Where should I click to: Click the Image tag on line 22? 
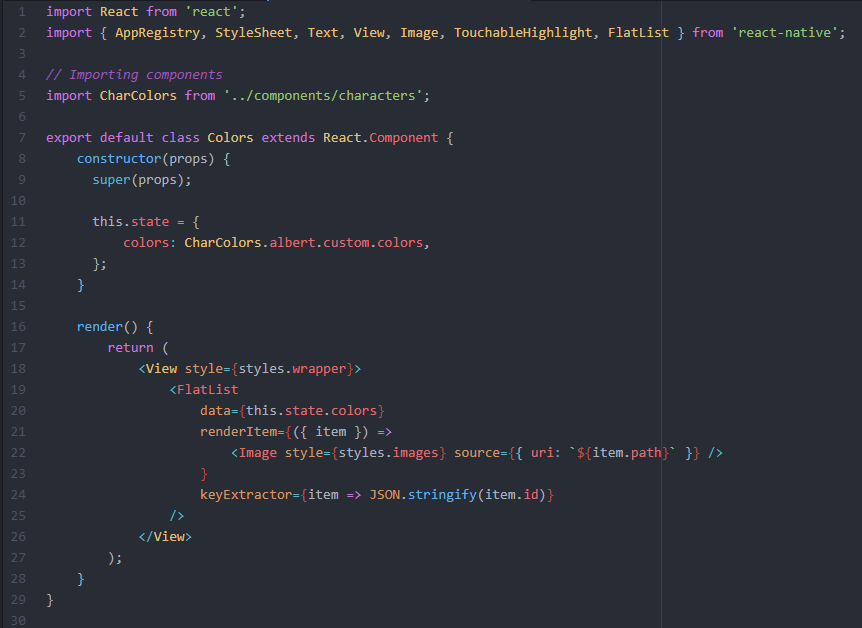point(254,453)
